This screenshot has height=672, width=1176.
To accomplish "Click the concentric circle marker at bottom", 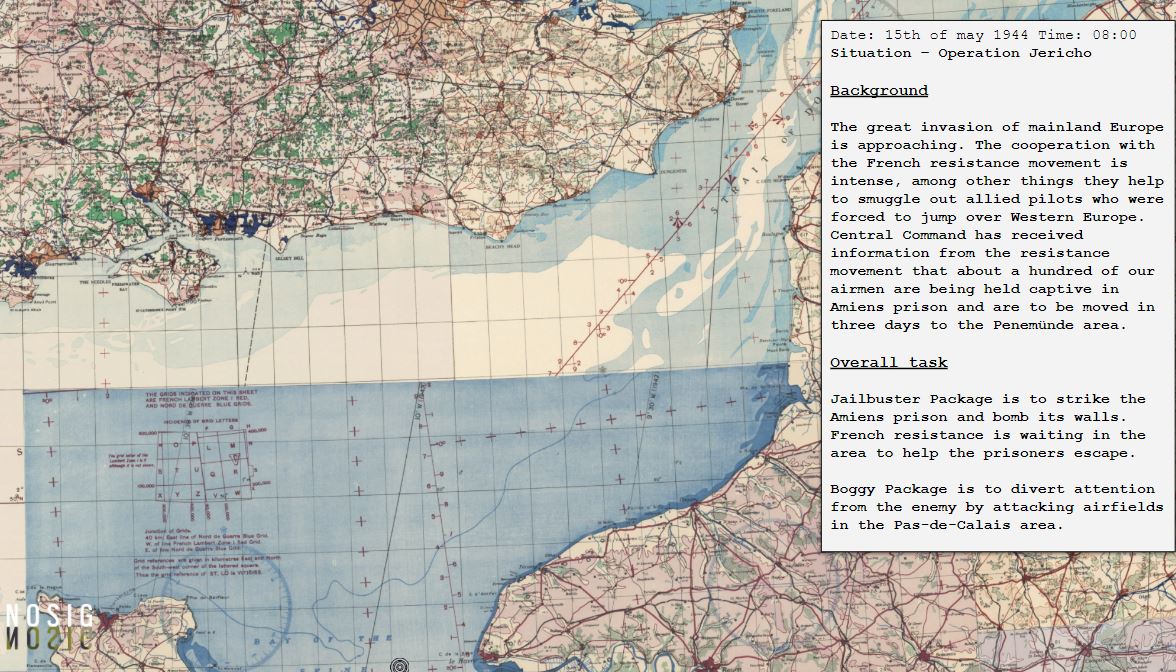I will pos(400,665).
